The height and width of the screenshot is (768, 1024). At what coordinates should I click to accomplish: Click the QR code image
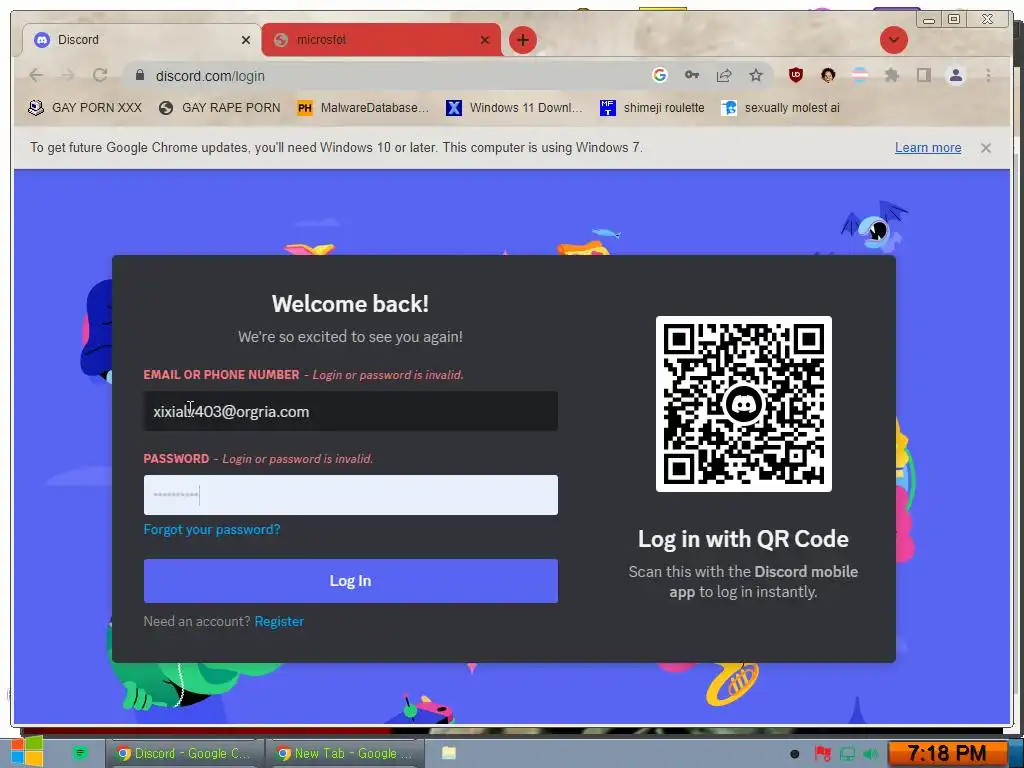[x=743, y=404]
